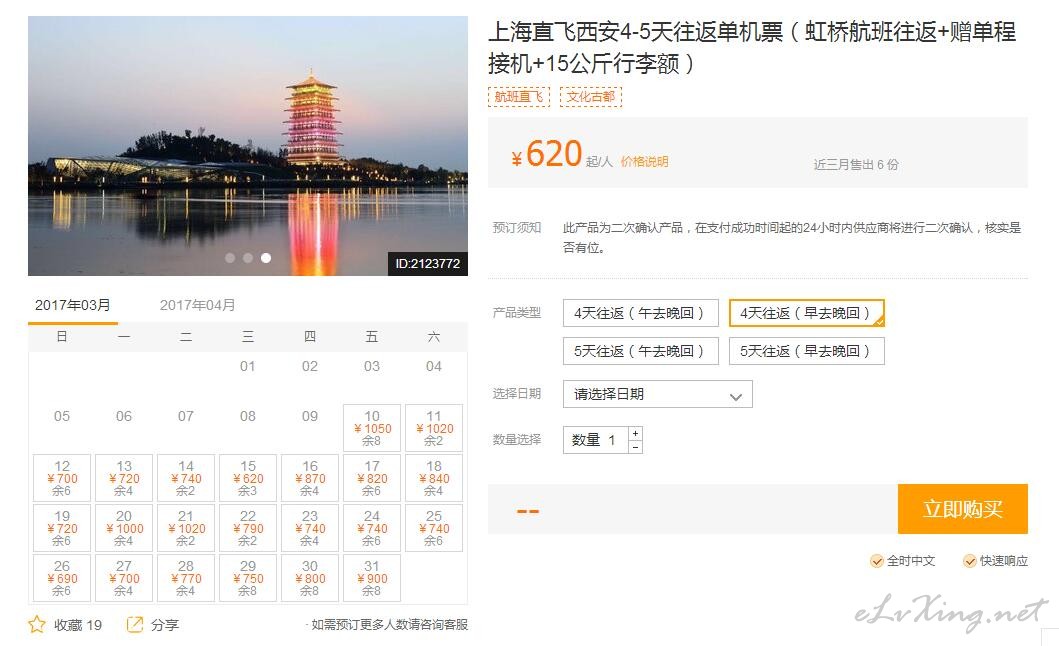Select March 10 priced ¥1050

[x=372, y=428]
